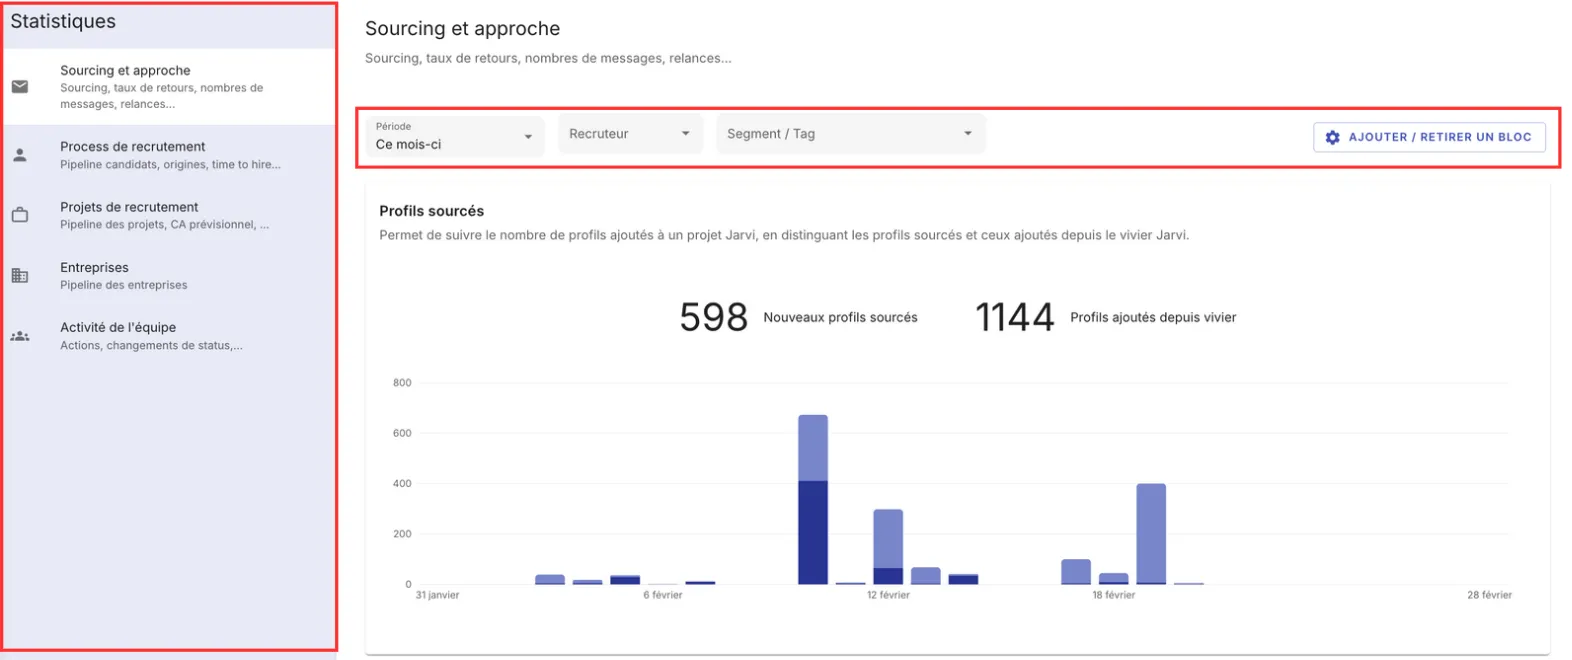Viewport: 1572px width, 660px height.
Task: Click the 598 Nouveaux profils sourcés figure
Action: pyautogui.click(x=713, y=318)
